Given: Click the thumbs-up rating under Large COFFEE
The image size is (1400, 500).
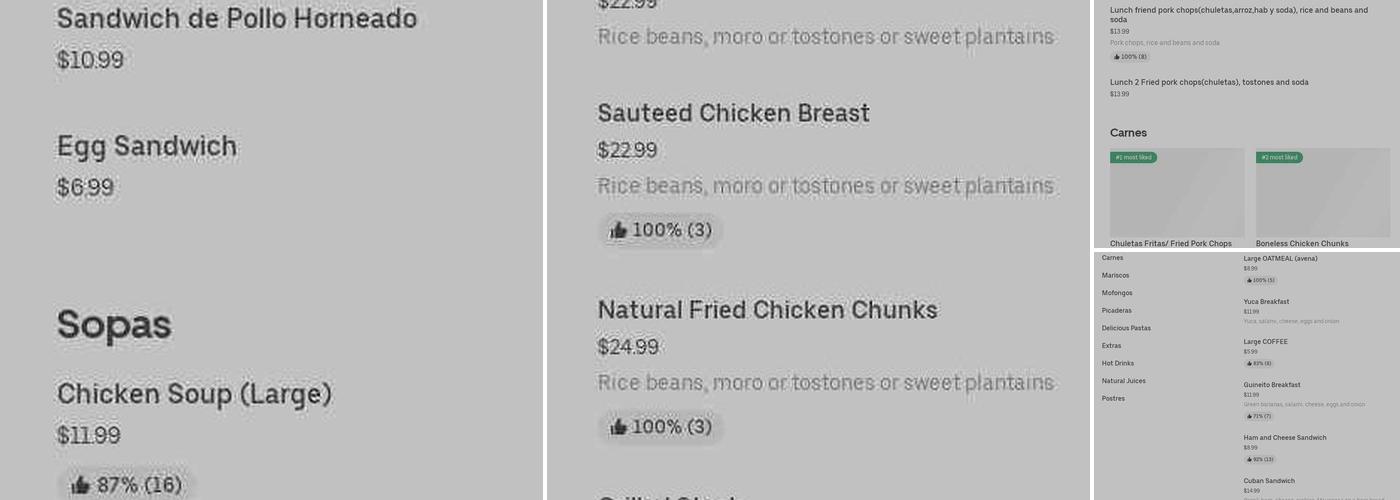Looking at the screenshot, I should (1259, 363).
